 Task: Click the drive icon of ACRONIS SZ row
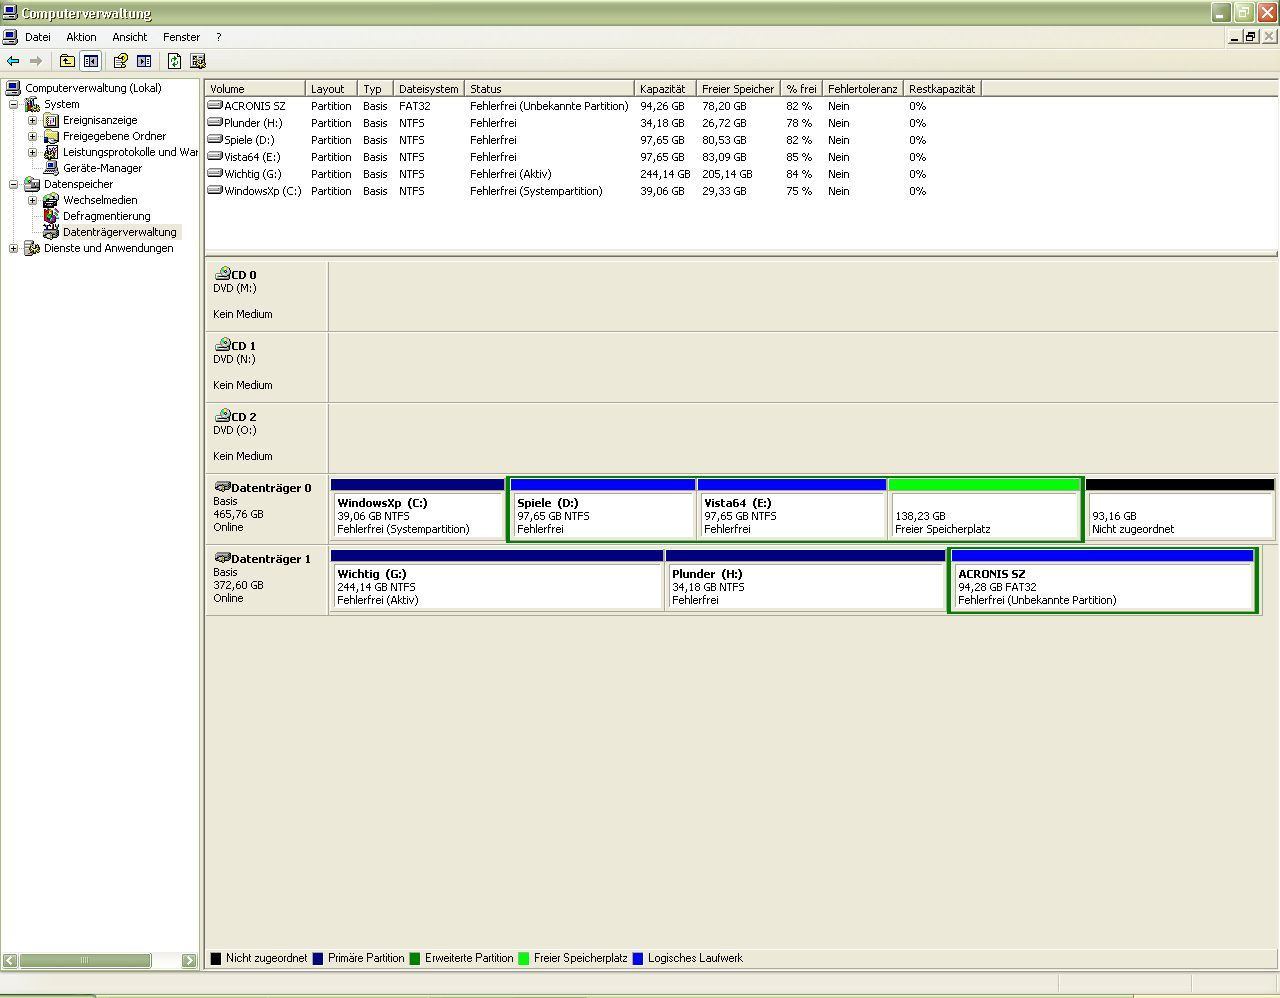point(214,105)
